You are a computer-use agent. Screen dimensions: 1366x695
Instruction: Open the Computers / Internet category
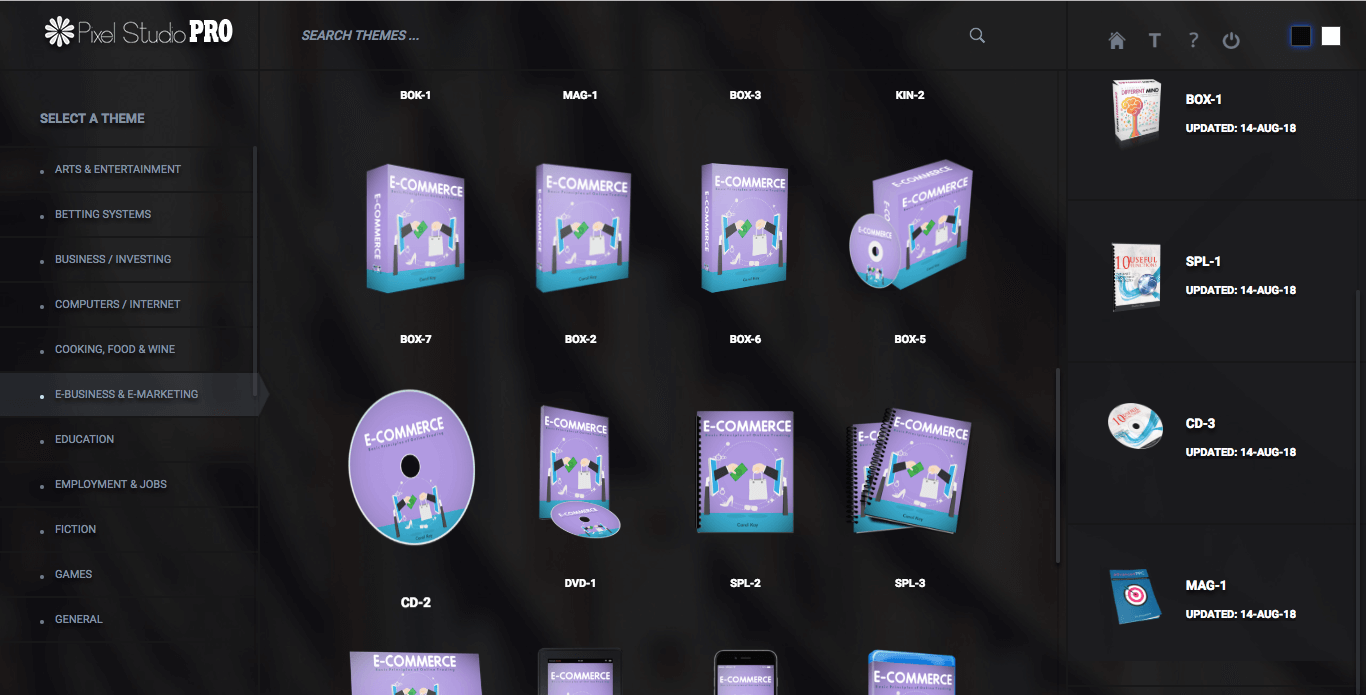coord(128,305)
